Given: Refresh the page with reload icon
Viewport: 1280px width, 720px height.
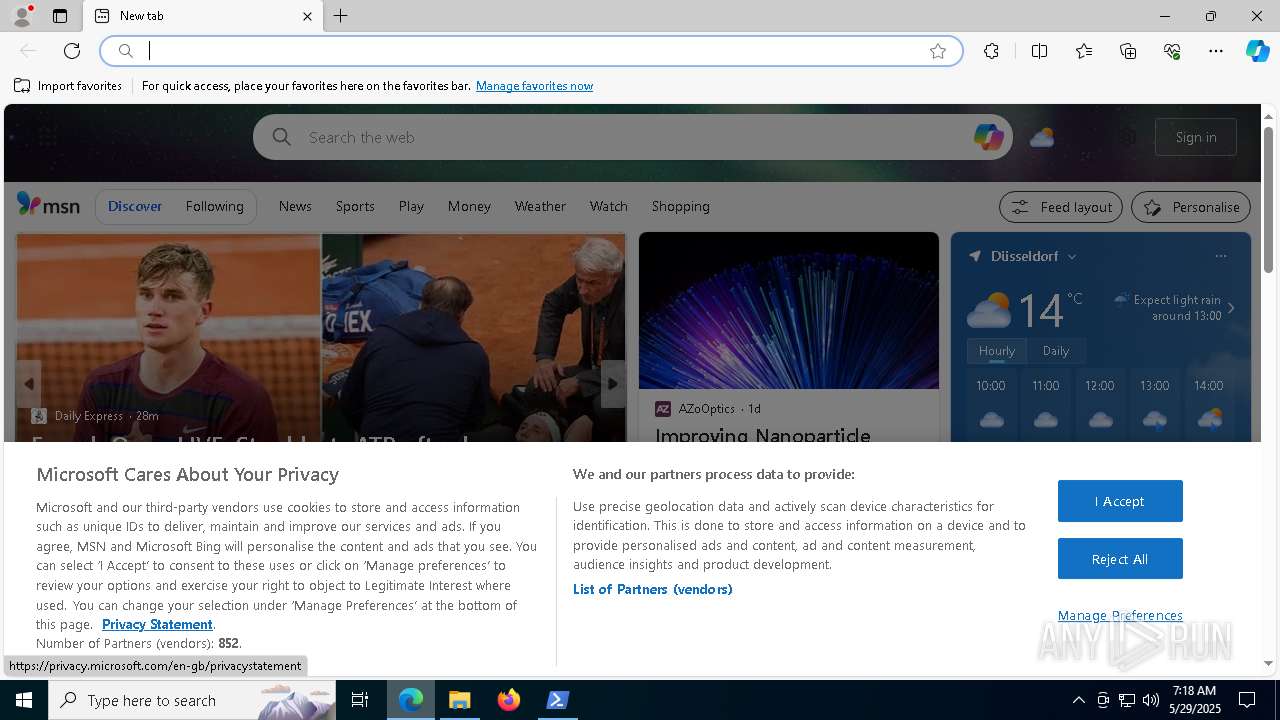Looking at the screenshot, I should click(x=72, y=51).
